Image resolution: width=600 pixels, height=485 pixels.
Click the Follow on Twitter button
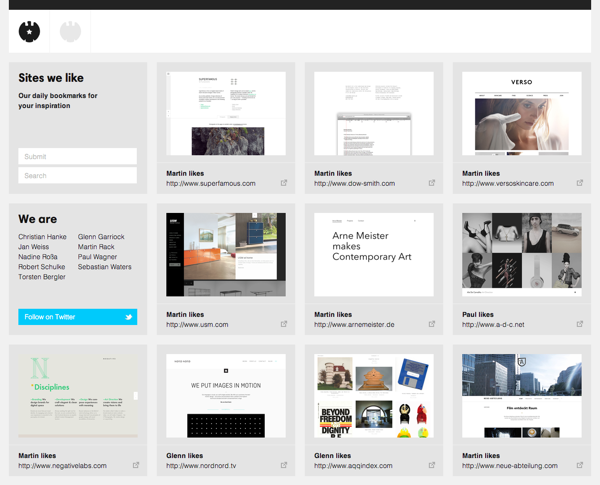[78, 317]
